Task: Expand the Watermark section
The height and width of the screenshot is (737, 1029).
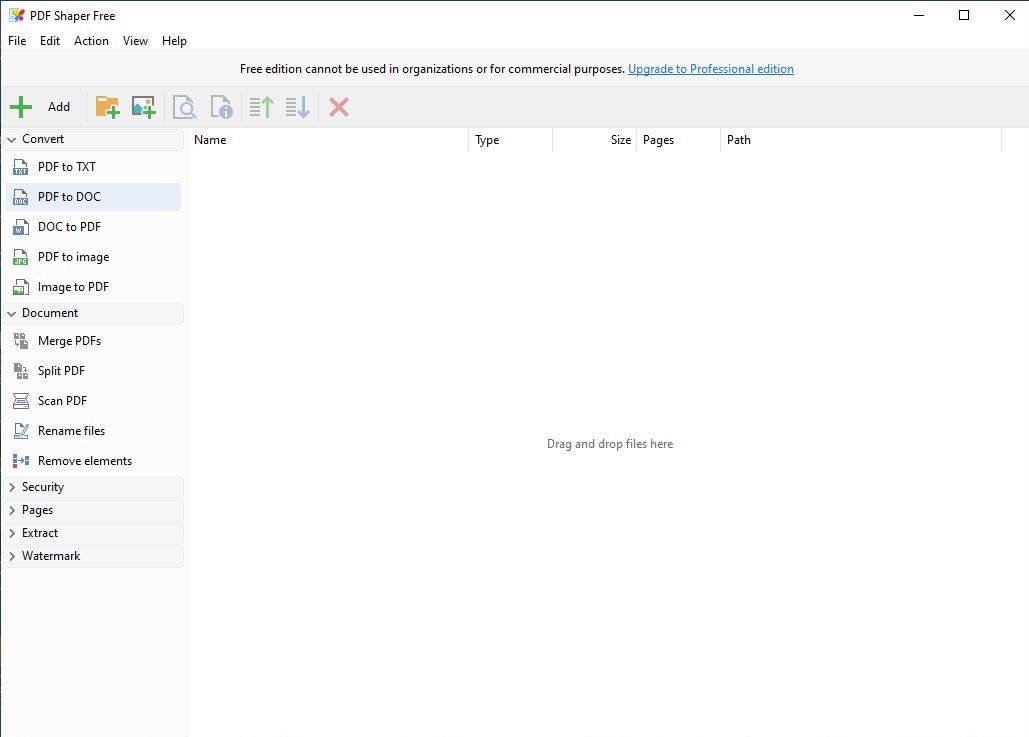Action: pos(11,556)
